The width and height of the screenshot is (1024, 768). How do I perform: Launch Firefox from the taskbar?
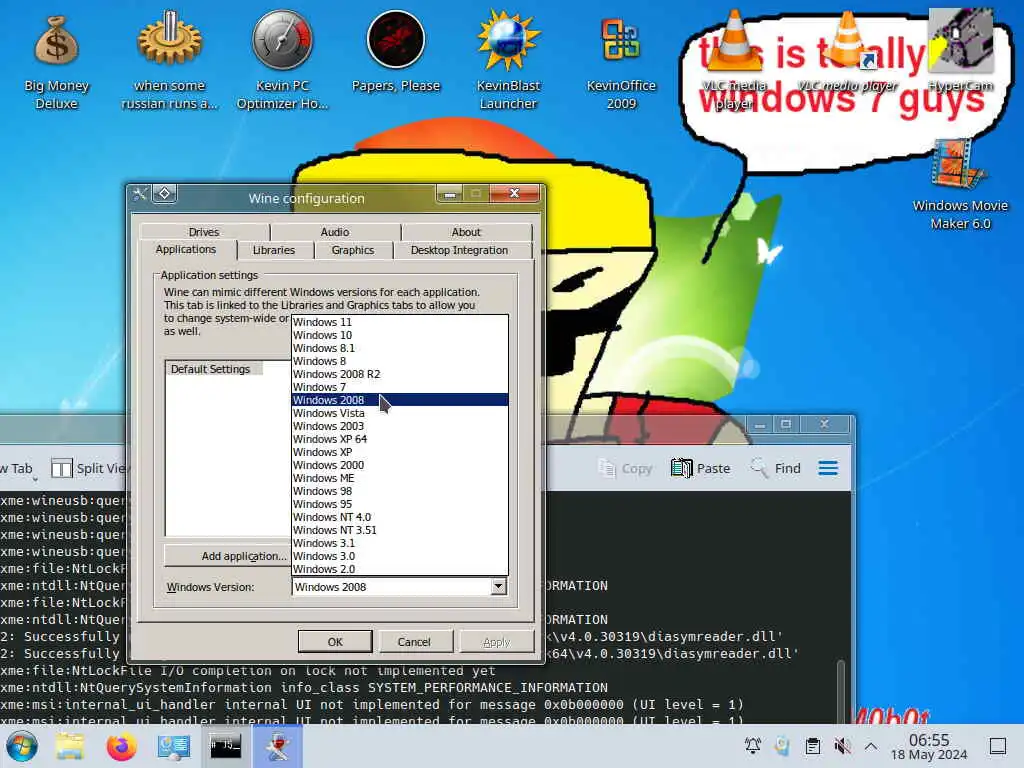click(121, 746)
